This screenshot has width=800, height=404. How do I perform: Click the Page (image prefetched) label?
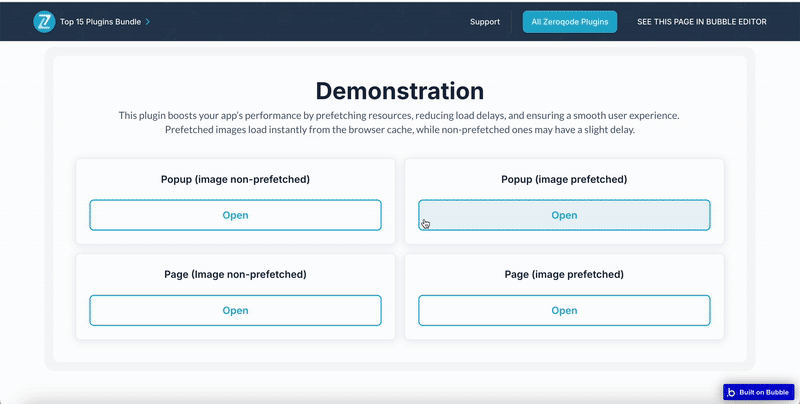click(564, 274)
